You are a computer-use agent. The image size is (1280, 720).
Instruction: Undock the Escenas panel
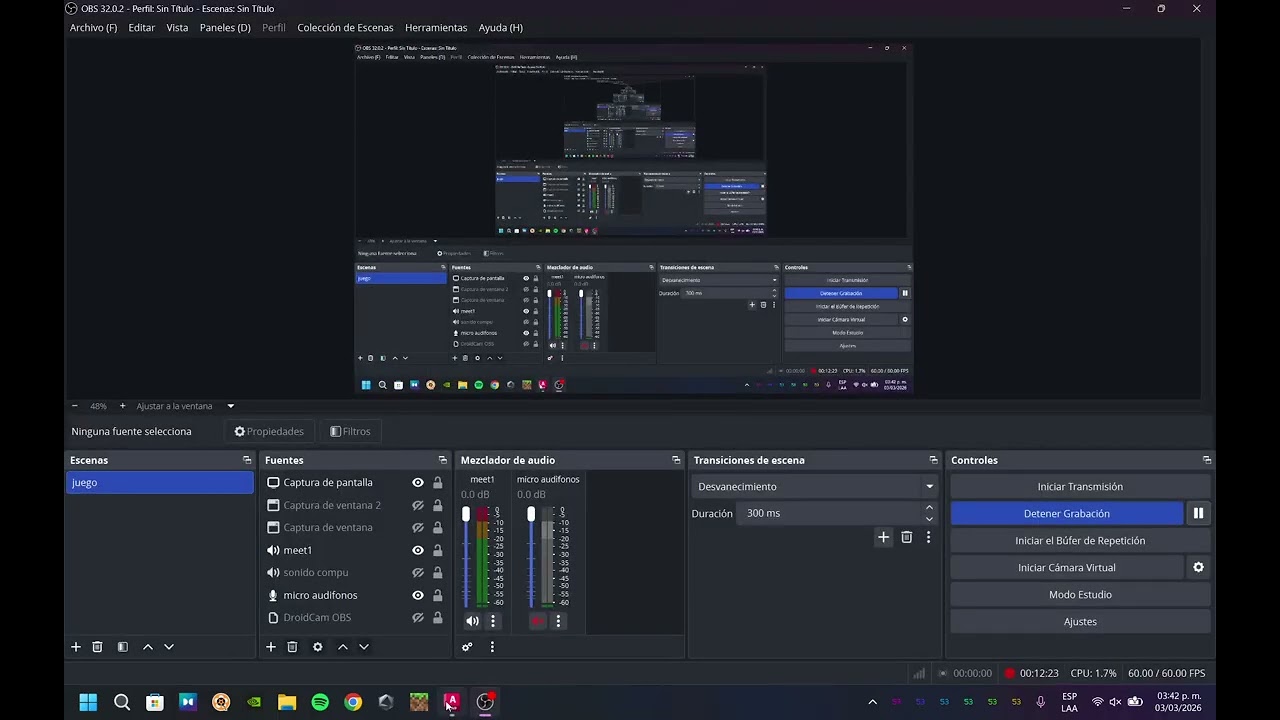pos(247,460)
